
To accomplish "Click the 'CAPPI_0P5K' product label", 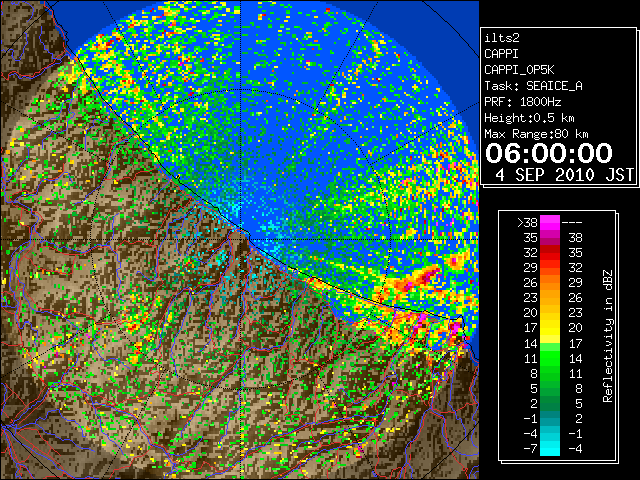I will pyautogui.click(x=519, y=70).
